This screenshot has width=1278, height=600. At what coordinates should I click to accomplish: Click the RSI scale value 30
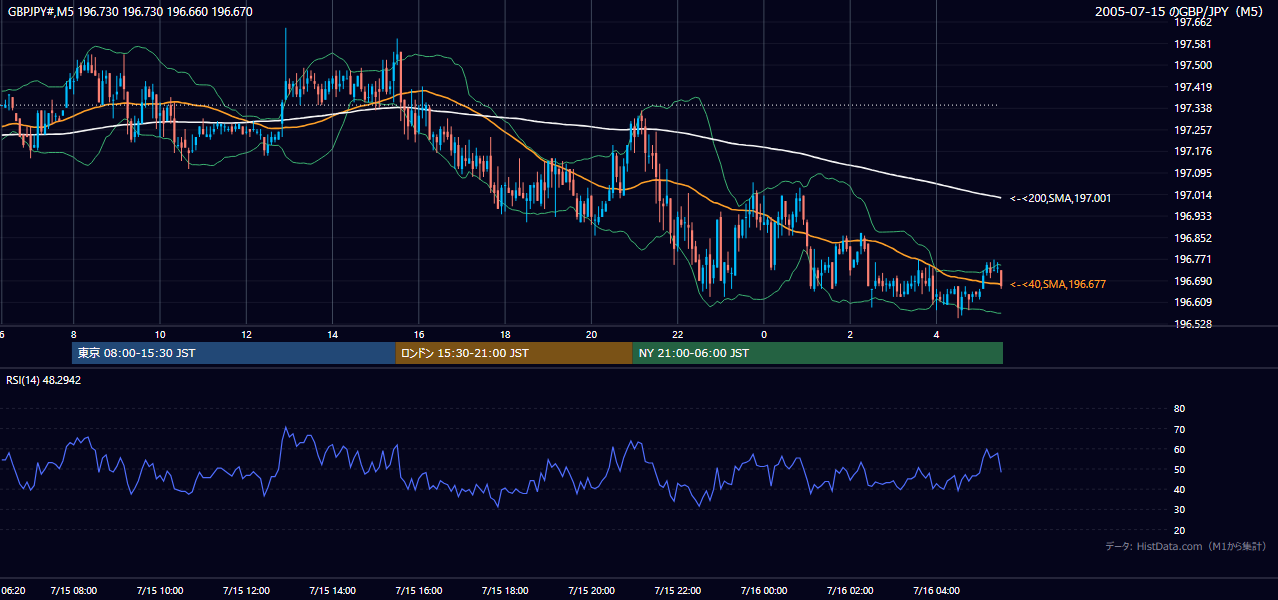coord(1179,510)
